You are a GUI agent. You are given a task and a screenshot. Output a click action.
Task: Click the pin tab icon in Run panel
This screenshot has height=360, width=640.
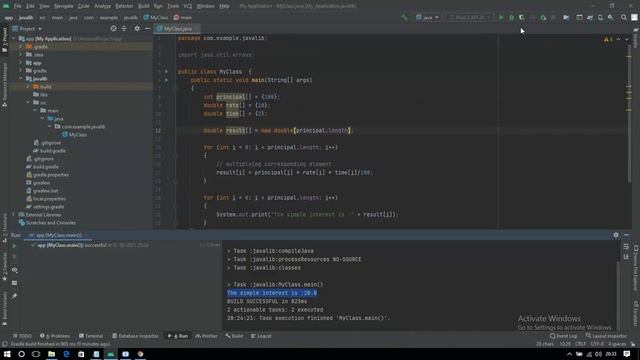pyautogui.click(x=14, y=296)
